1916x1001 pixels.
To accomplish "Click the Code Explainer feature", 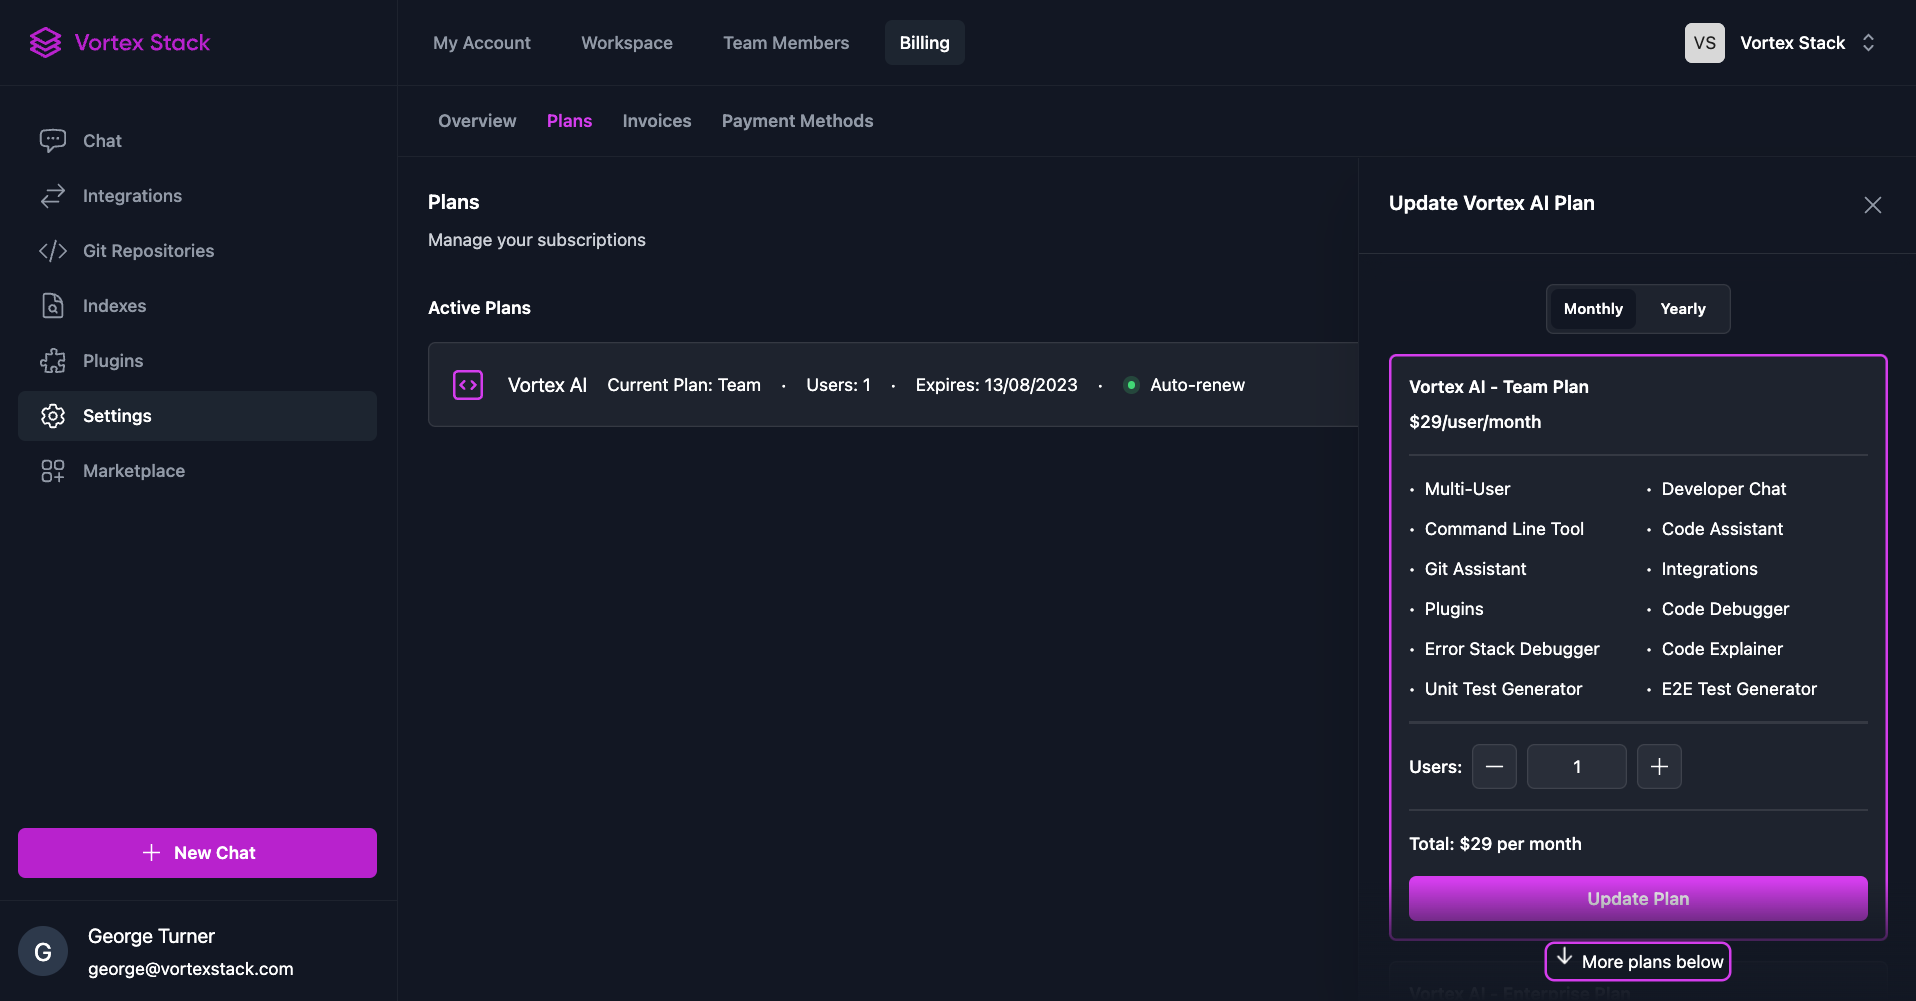I will coord(1722,649).
